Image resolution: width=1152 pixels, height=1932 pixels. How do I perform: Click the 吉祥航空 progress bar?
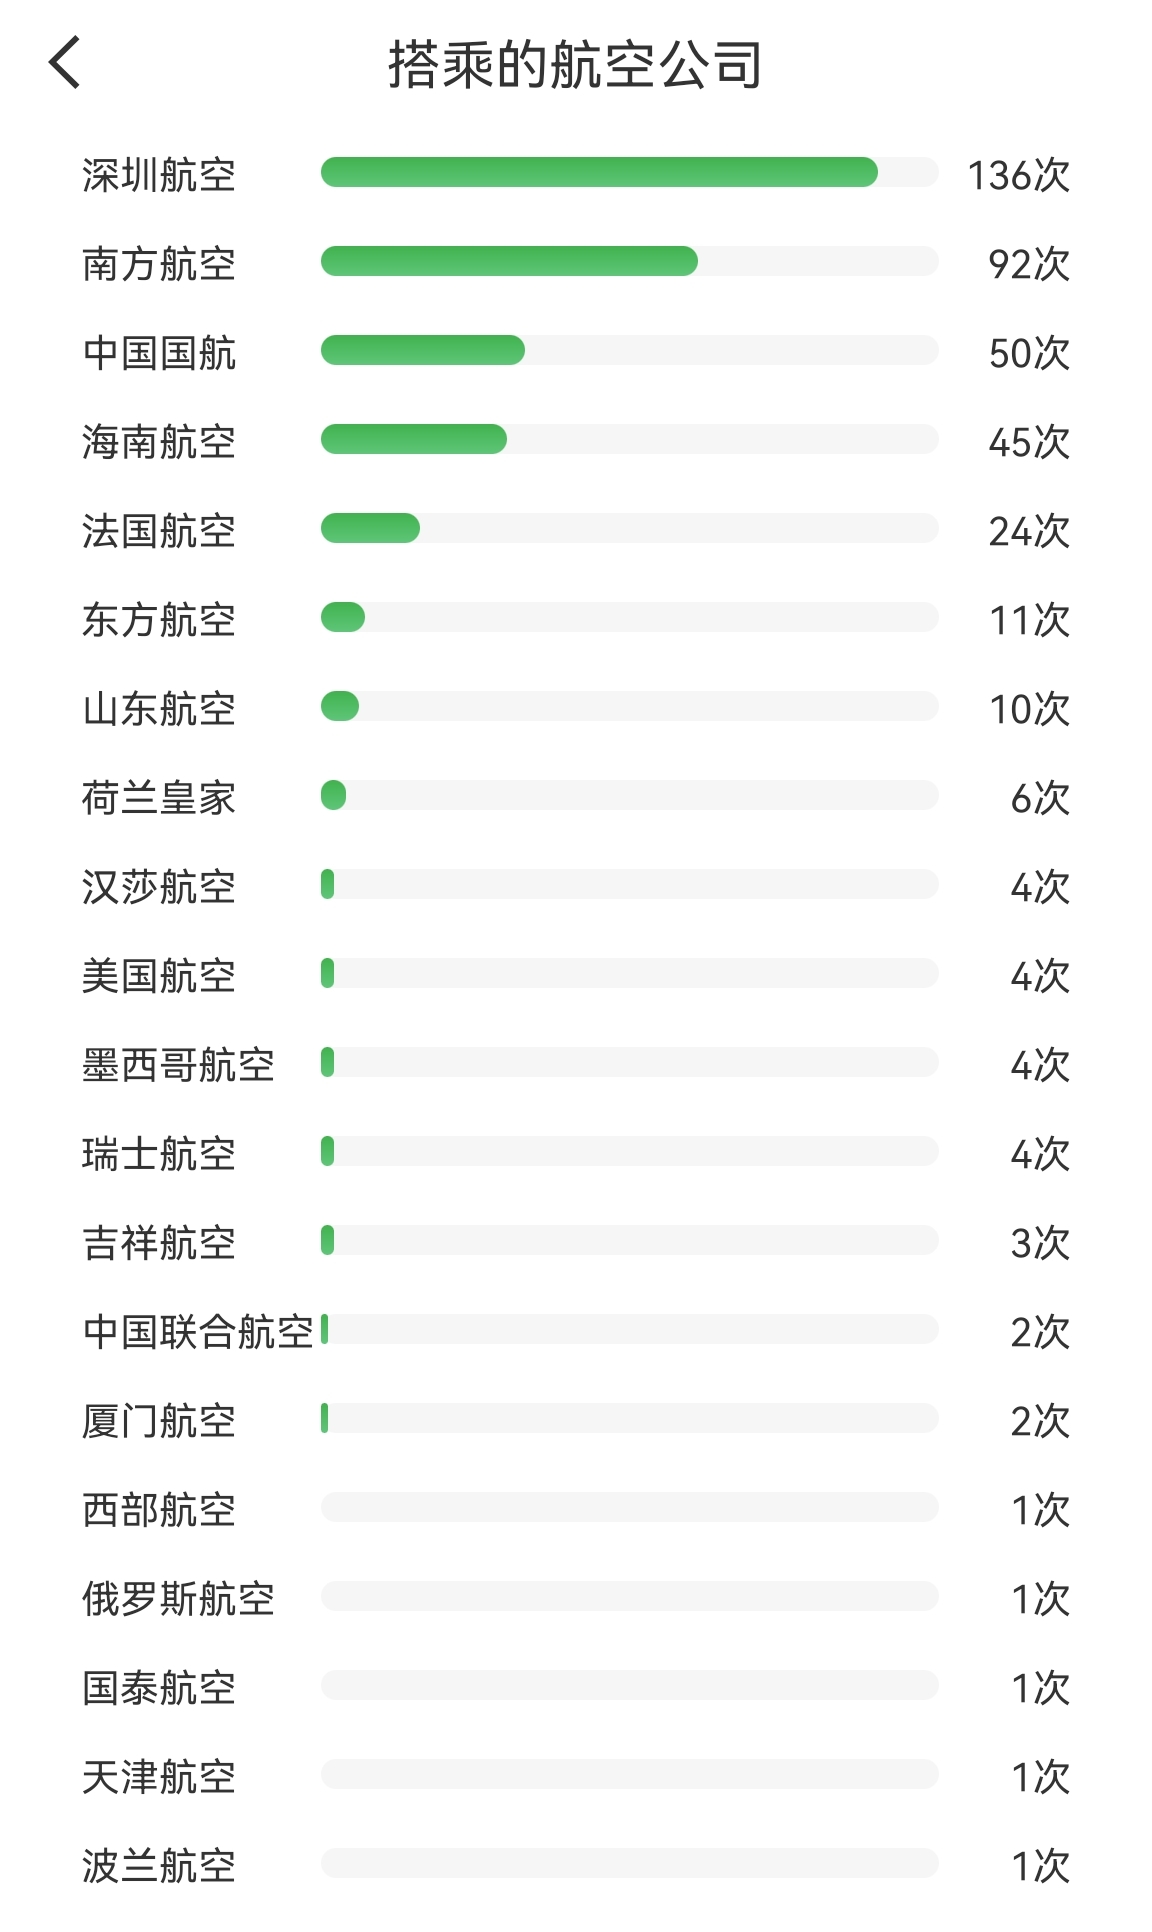[629, 1240]
